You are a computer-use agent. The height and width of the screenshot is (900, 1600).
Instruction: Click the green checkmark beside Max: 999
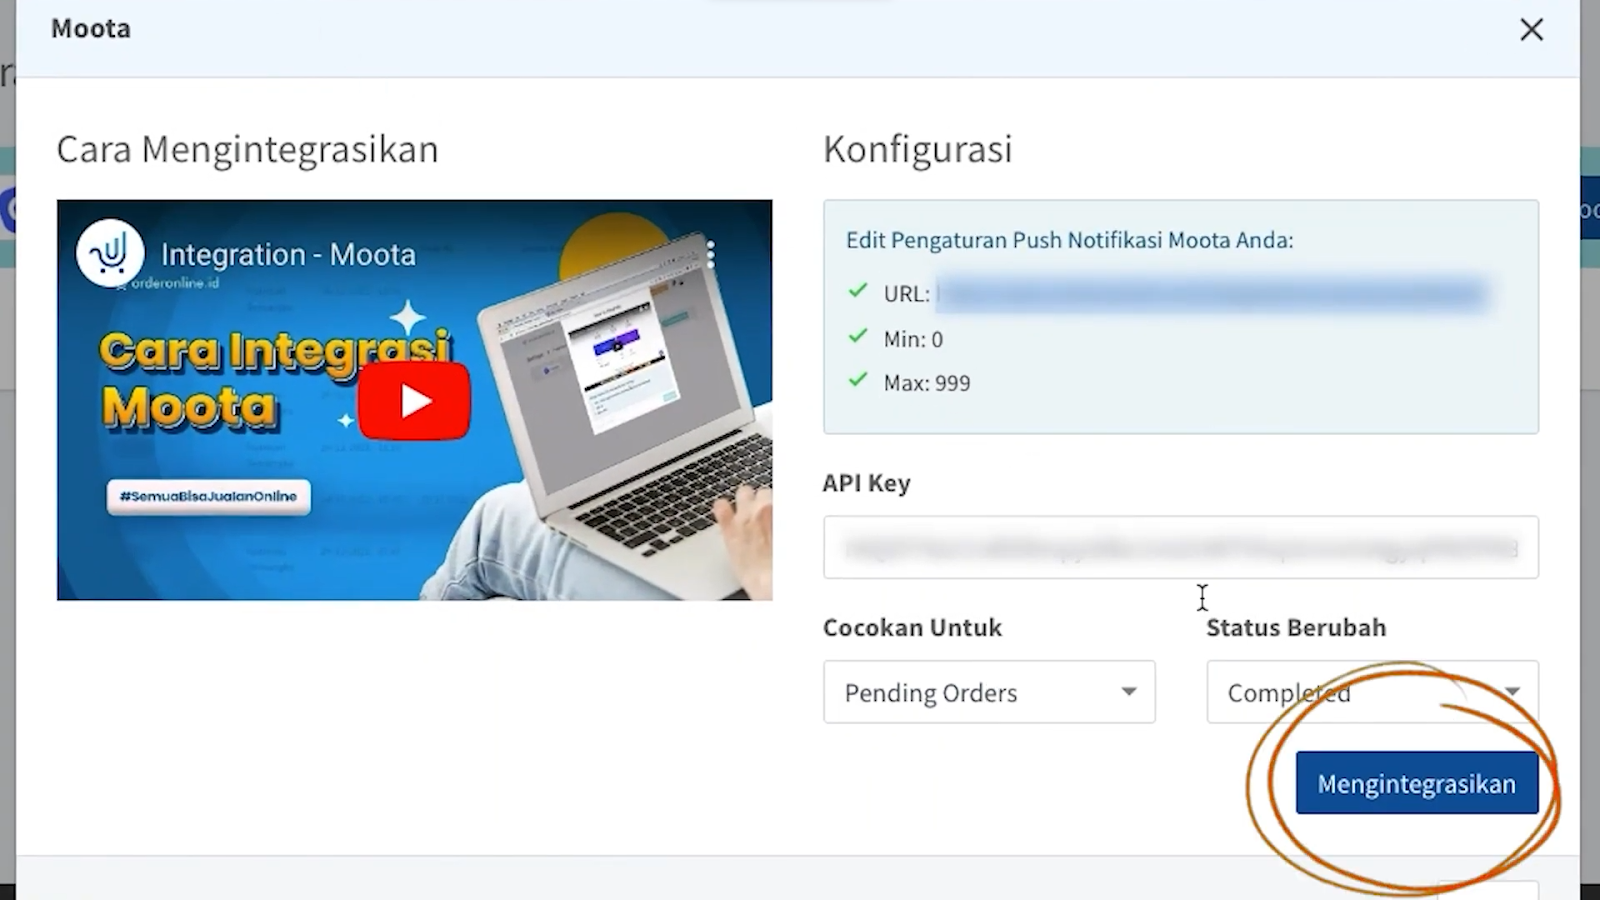858,380
